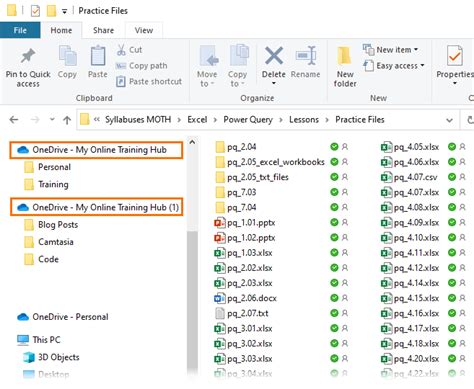Select pq_4.07.csv file
Screen dimensions: 474x389
tap(409, 177)
